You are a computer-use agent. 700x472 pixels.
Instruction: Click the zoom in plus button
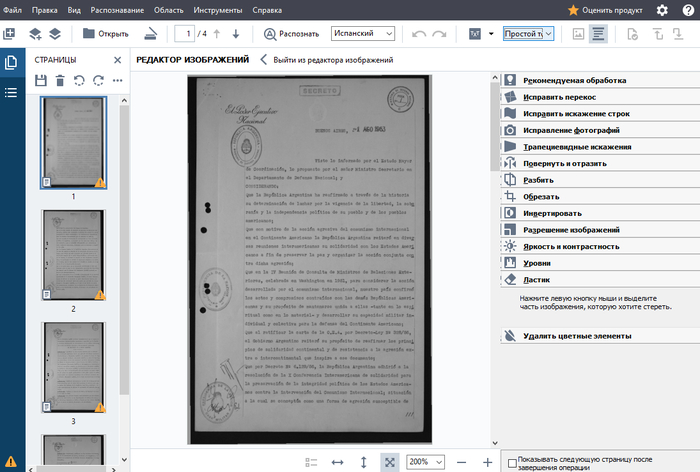[x=487, y=462]
